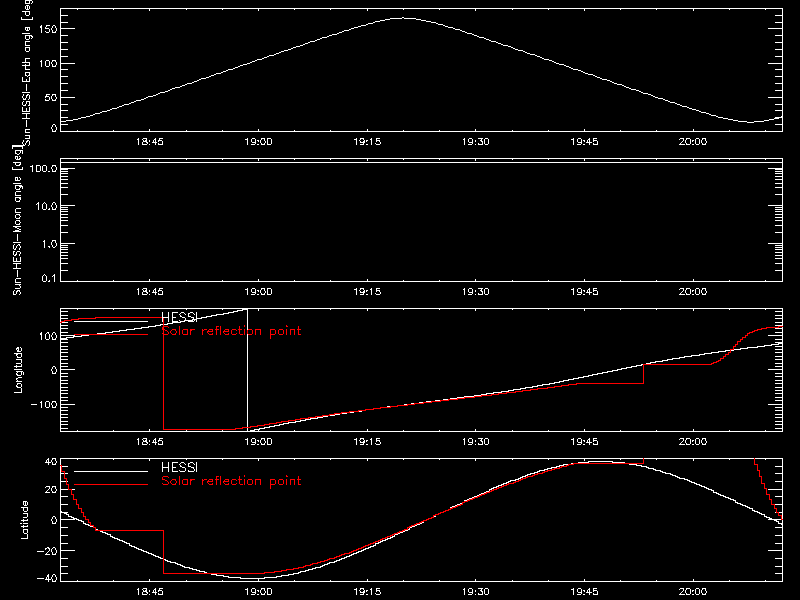Click 19:45 label below the Longitude plot
Image resolution: width=800 pixels, height=600 pixels.
(584, 442)
